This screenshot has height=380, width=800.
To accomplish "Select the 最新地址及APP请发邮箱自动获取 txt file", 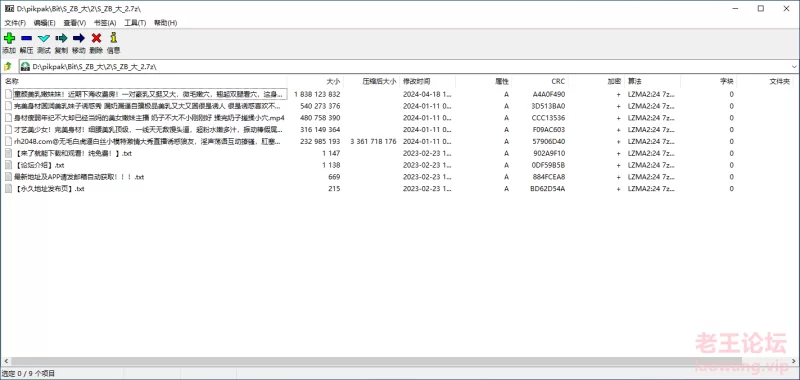I will coord(79,177).
